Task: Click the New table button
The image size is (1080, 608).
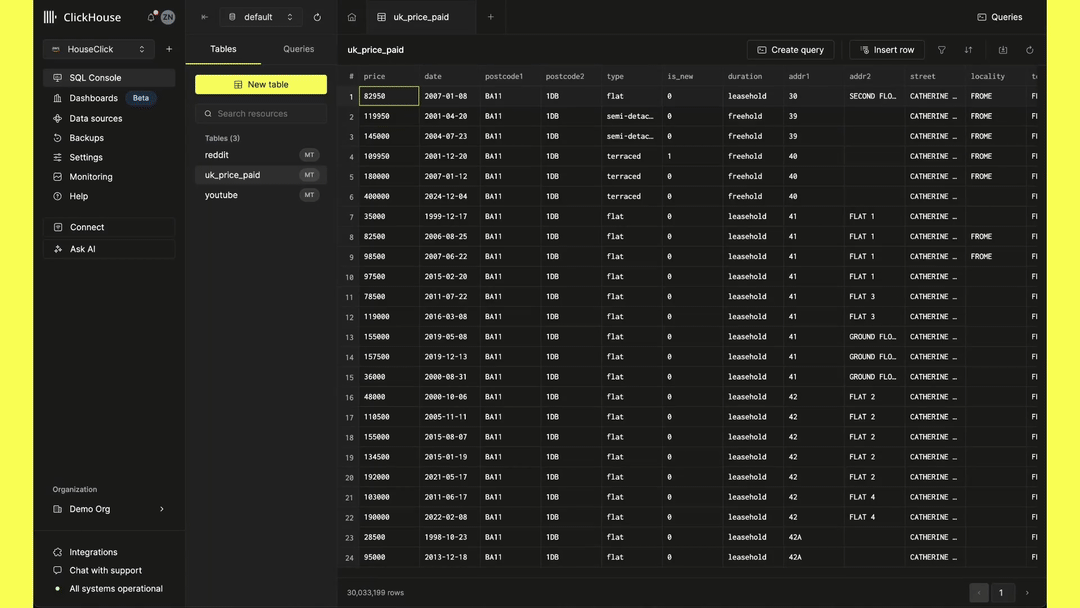Action: [260, 85]
